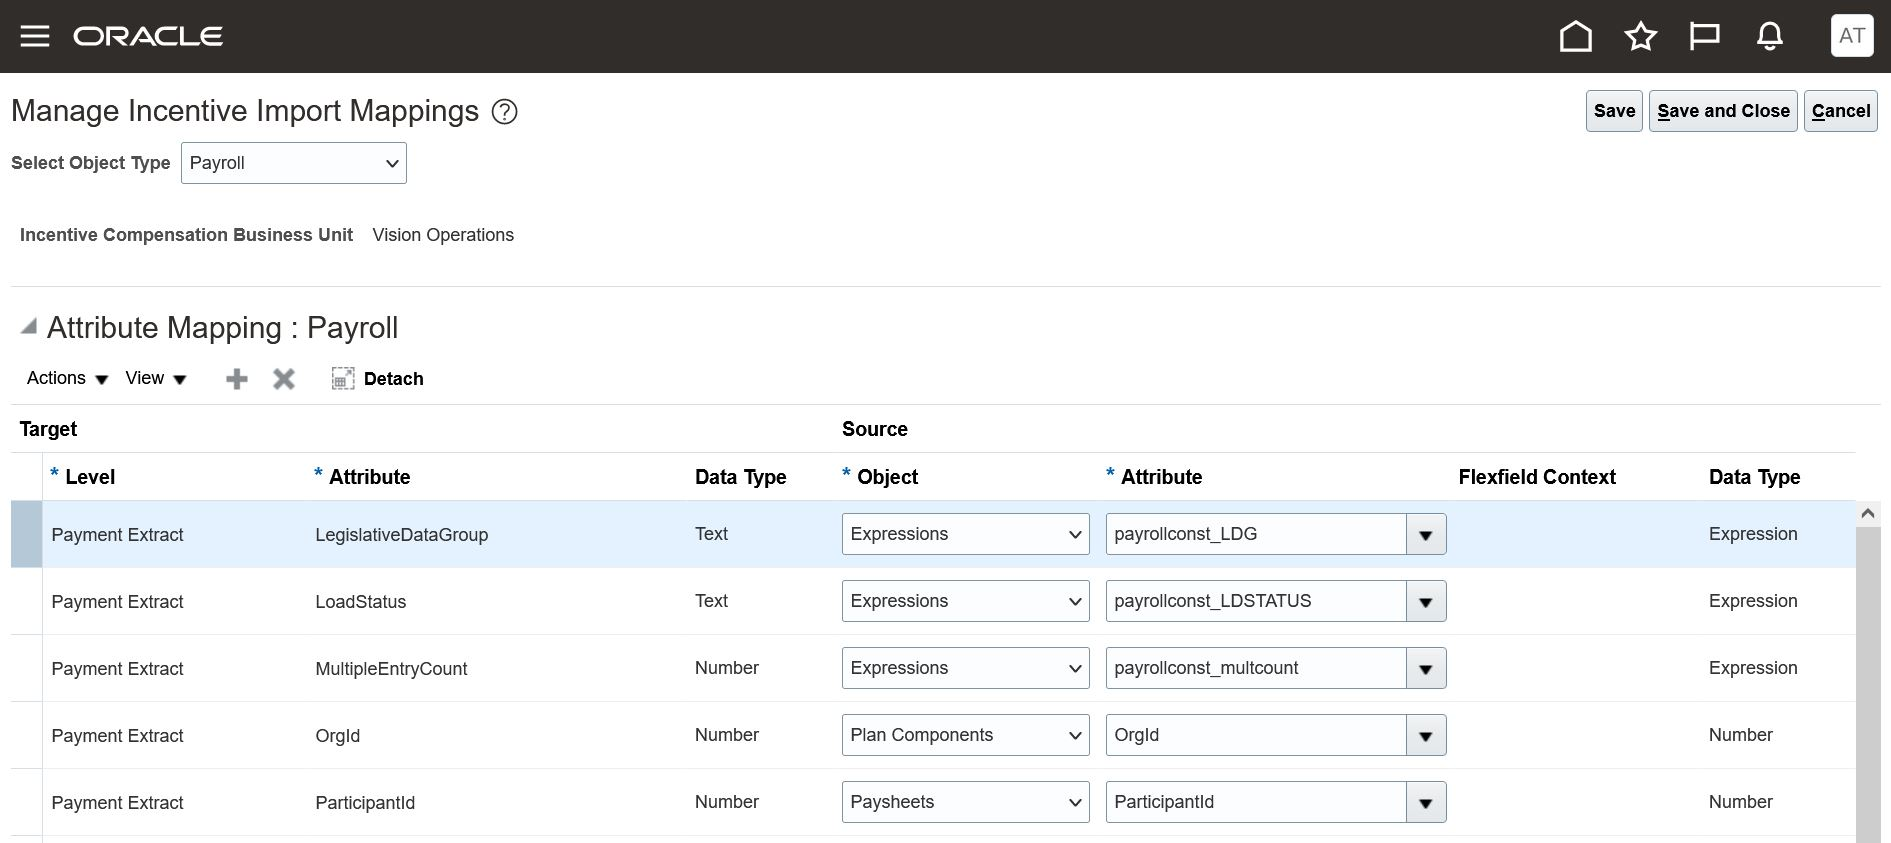Viewport: 1891px width, 843px height.
Task: Add a new mapping row with plus icon
Action: point(237,379)
